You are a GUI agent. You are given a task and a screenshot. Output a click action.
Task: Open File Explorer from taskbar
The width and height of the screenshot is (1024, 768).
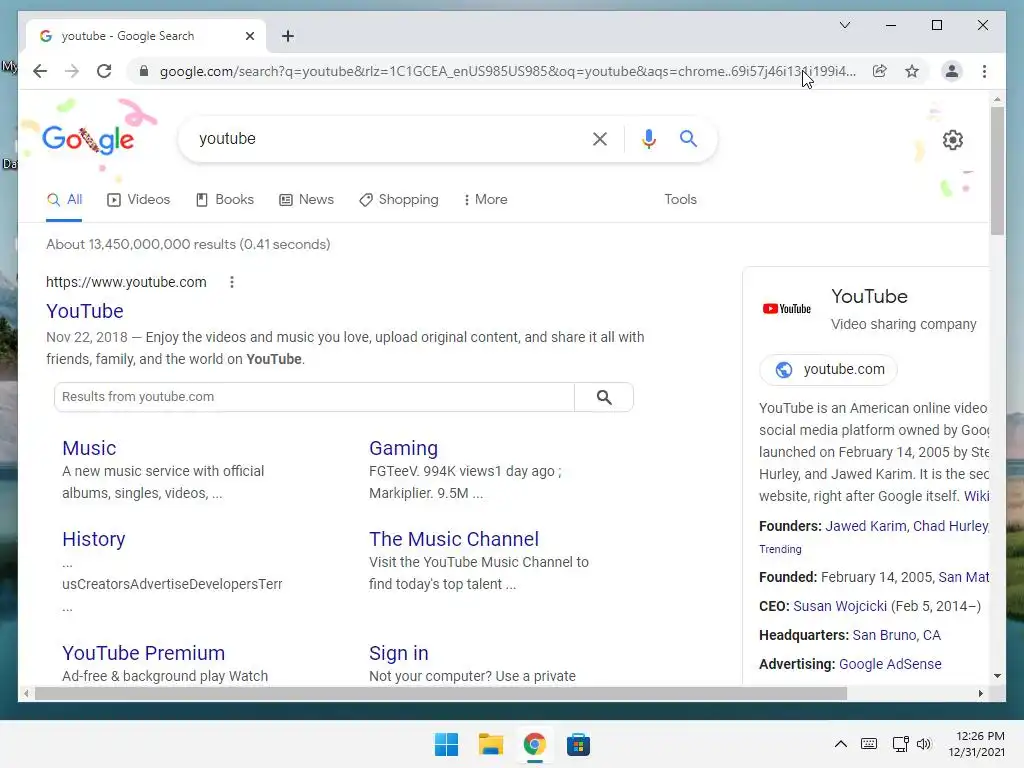pos(490,744)
